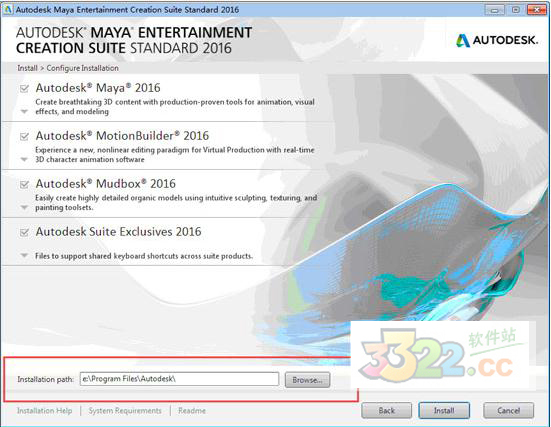The height and width of the screenshot is (427, 551).
Task: Toggle Autodesk Mudbox 2016 checkbox
Action: click(x=24, y=184)
